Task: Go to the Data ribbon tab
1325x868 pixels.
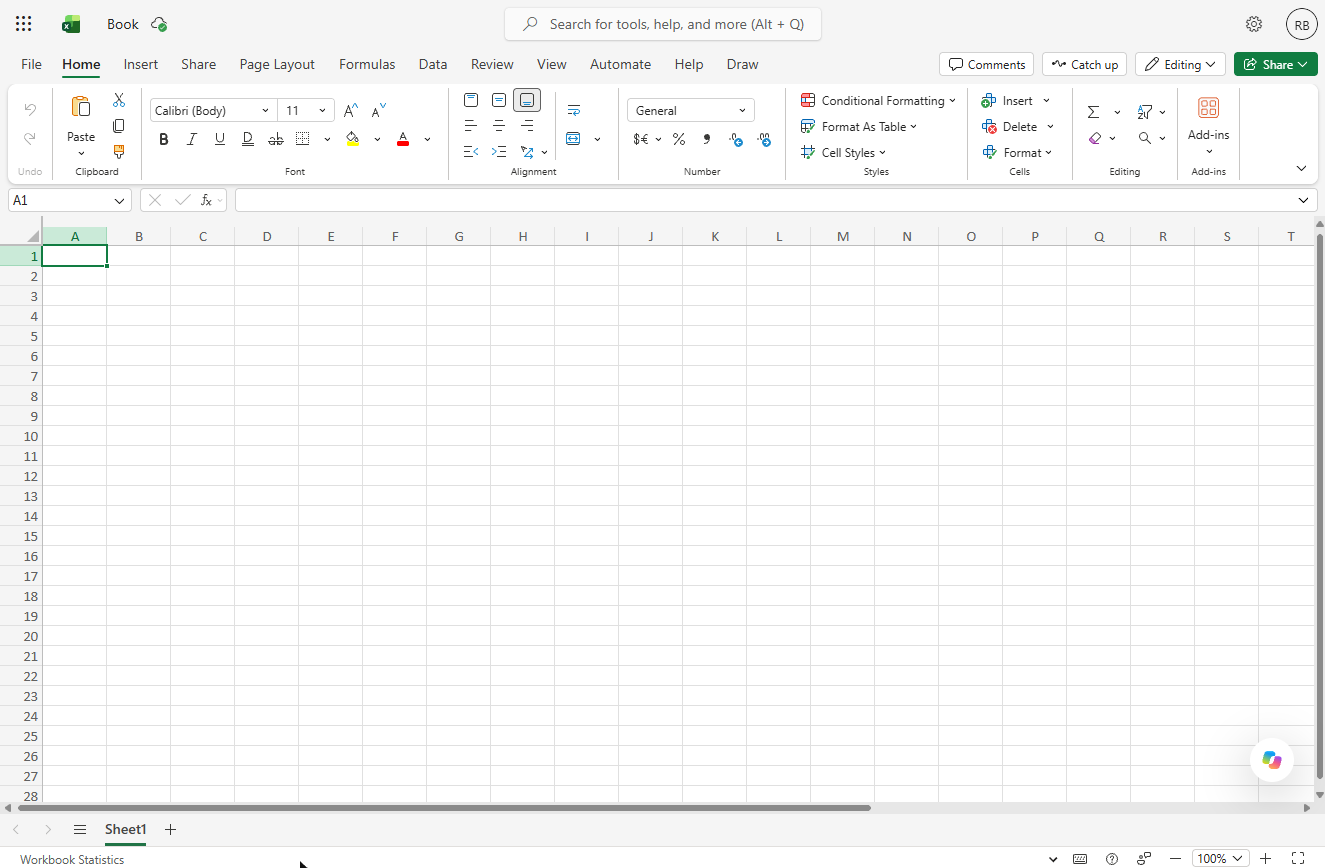Action: 433,64
